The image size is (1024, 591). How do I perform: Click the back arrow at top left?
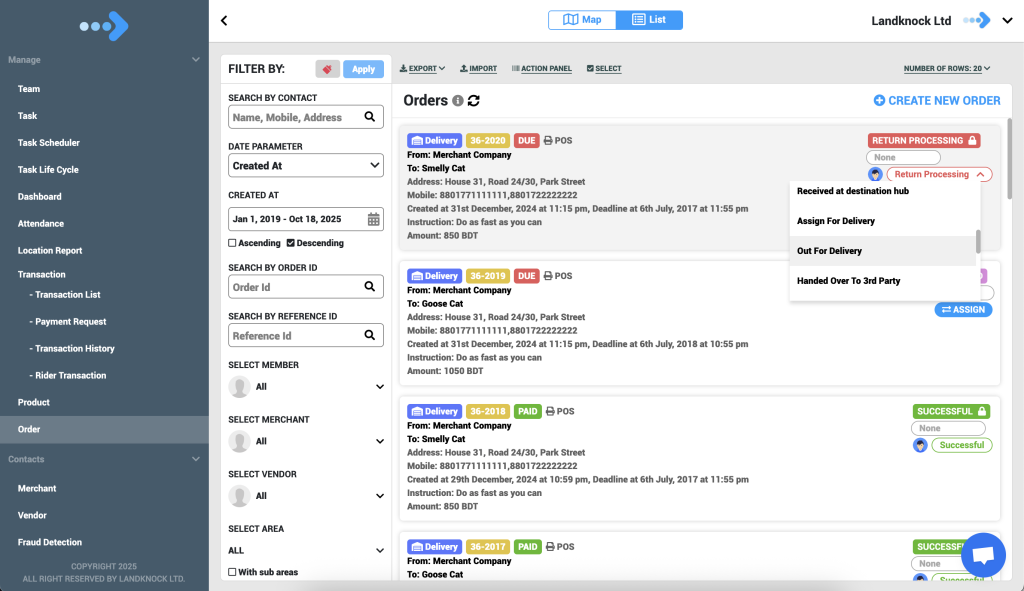tap(224, 20)
